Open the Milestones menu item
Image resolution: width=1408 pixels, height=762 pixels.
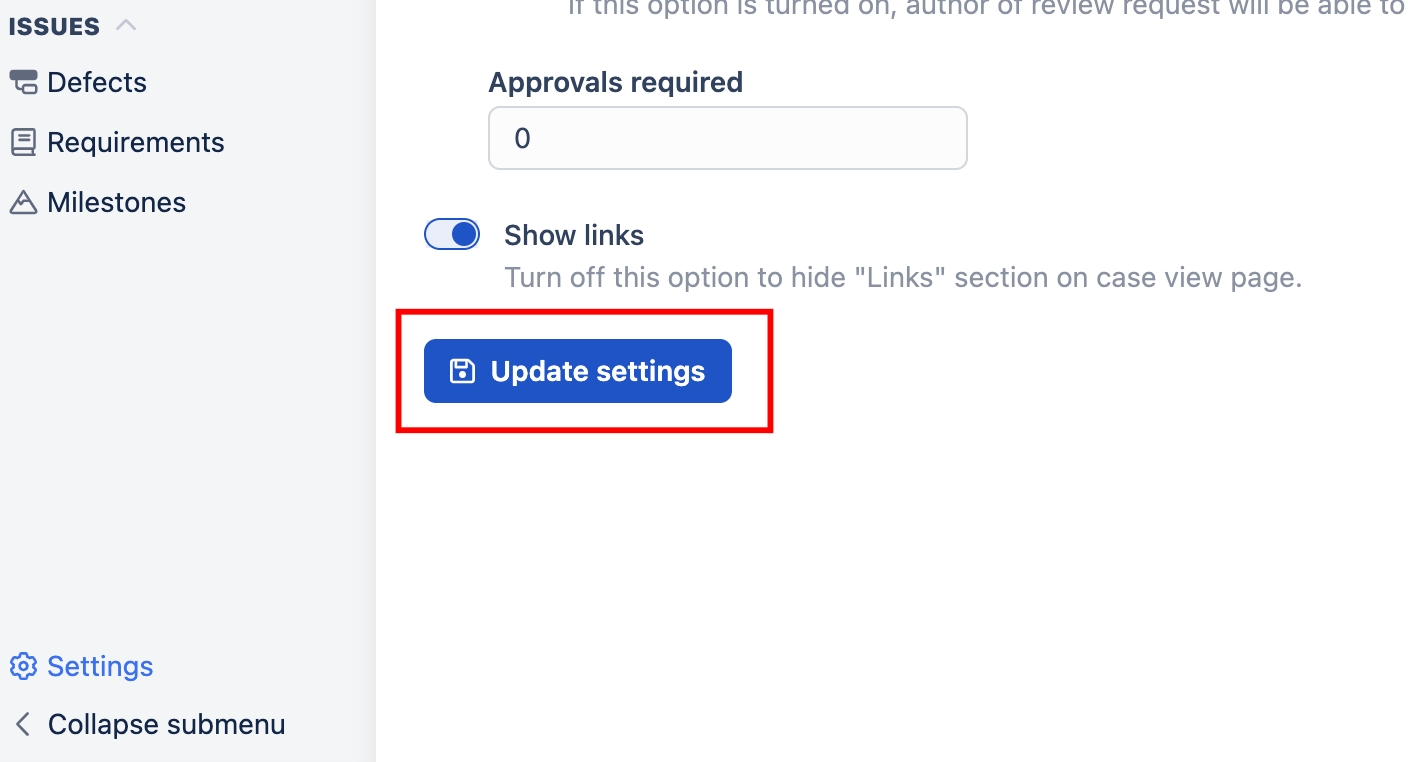tap(117, 202)
